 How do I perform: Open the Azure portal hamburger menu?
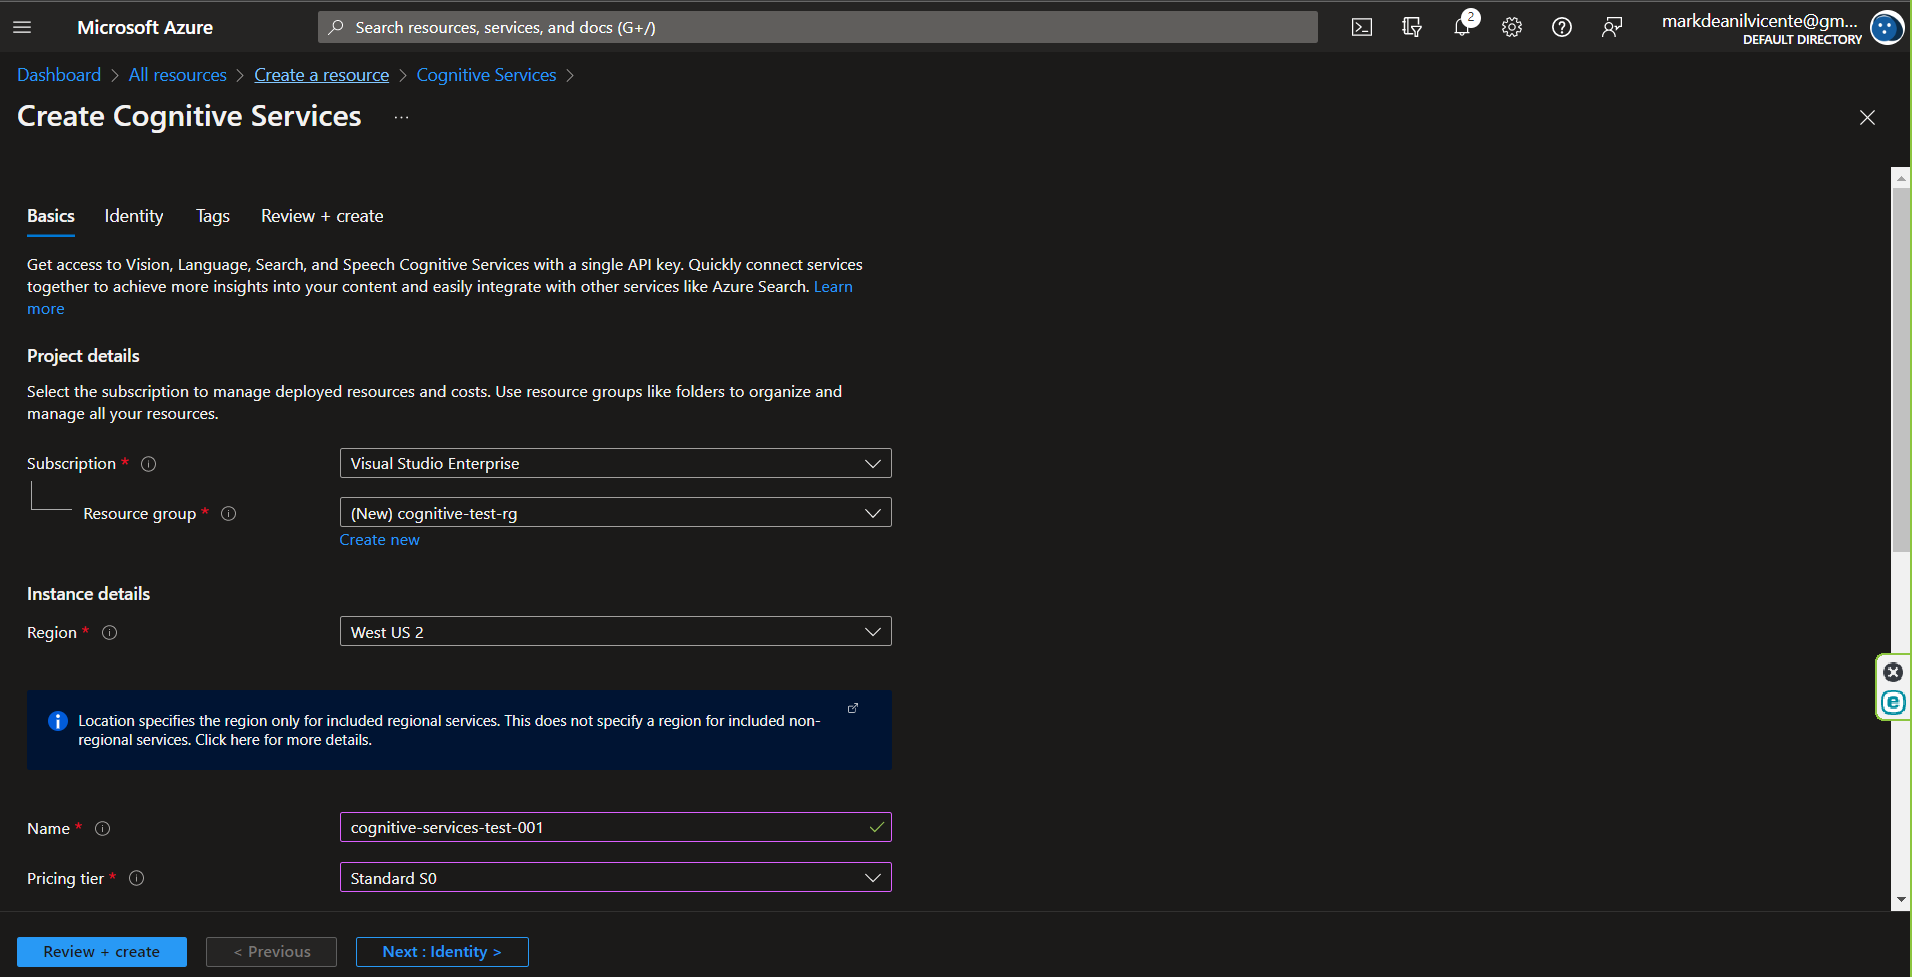tap(22, 27)
